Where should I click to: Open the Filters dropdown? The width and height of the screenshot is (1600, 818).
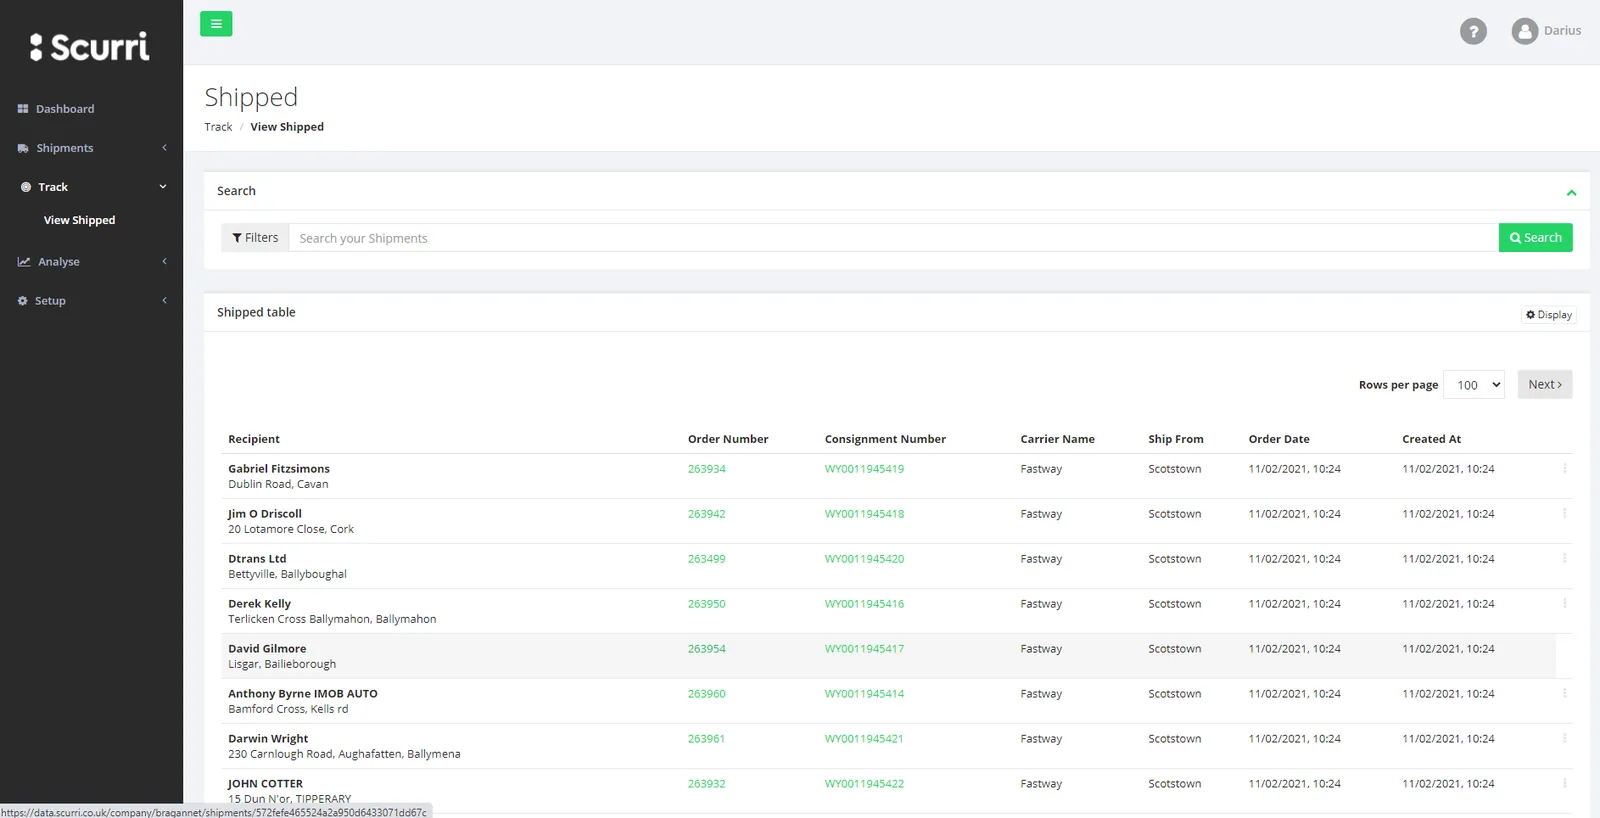click(255, 238)
